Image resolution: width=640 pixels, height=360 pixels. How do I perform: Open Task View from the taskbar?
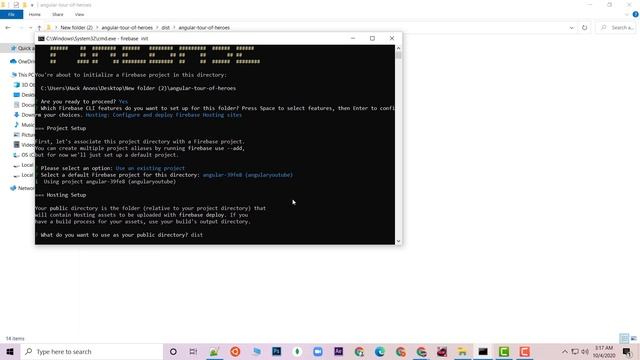pos(193,351)
